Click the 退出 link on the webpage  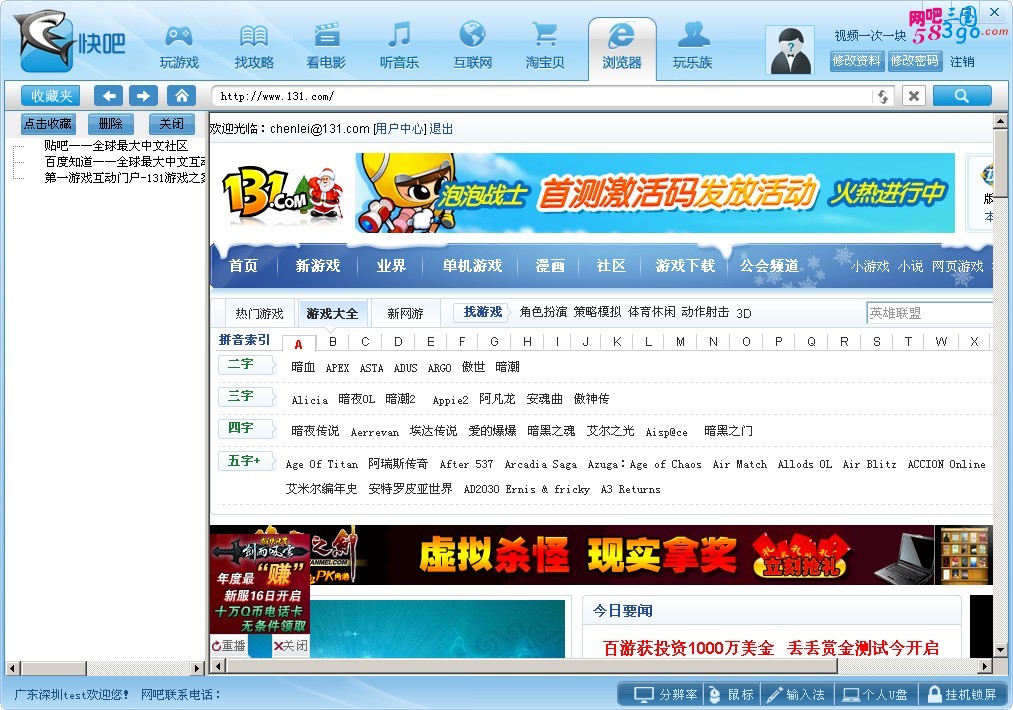[441, 129]
